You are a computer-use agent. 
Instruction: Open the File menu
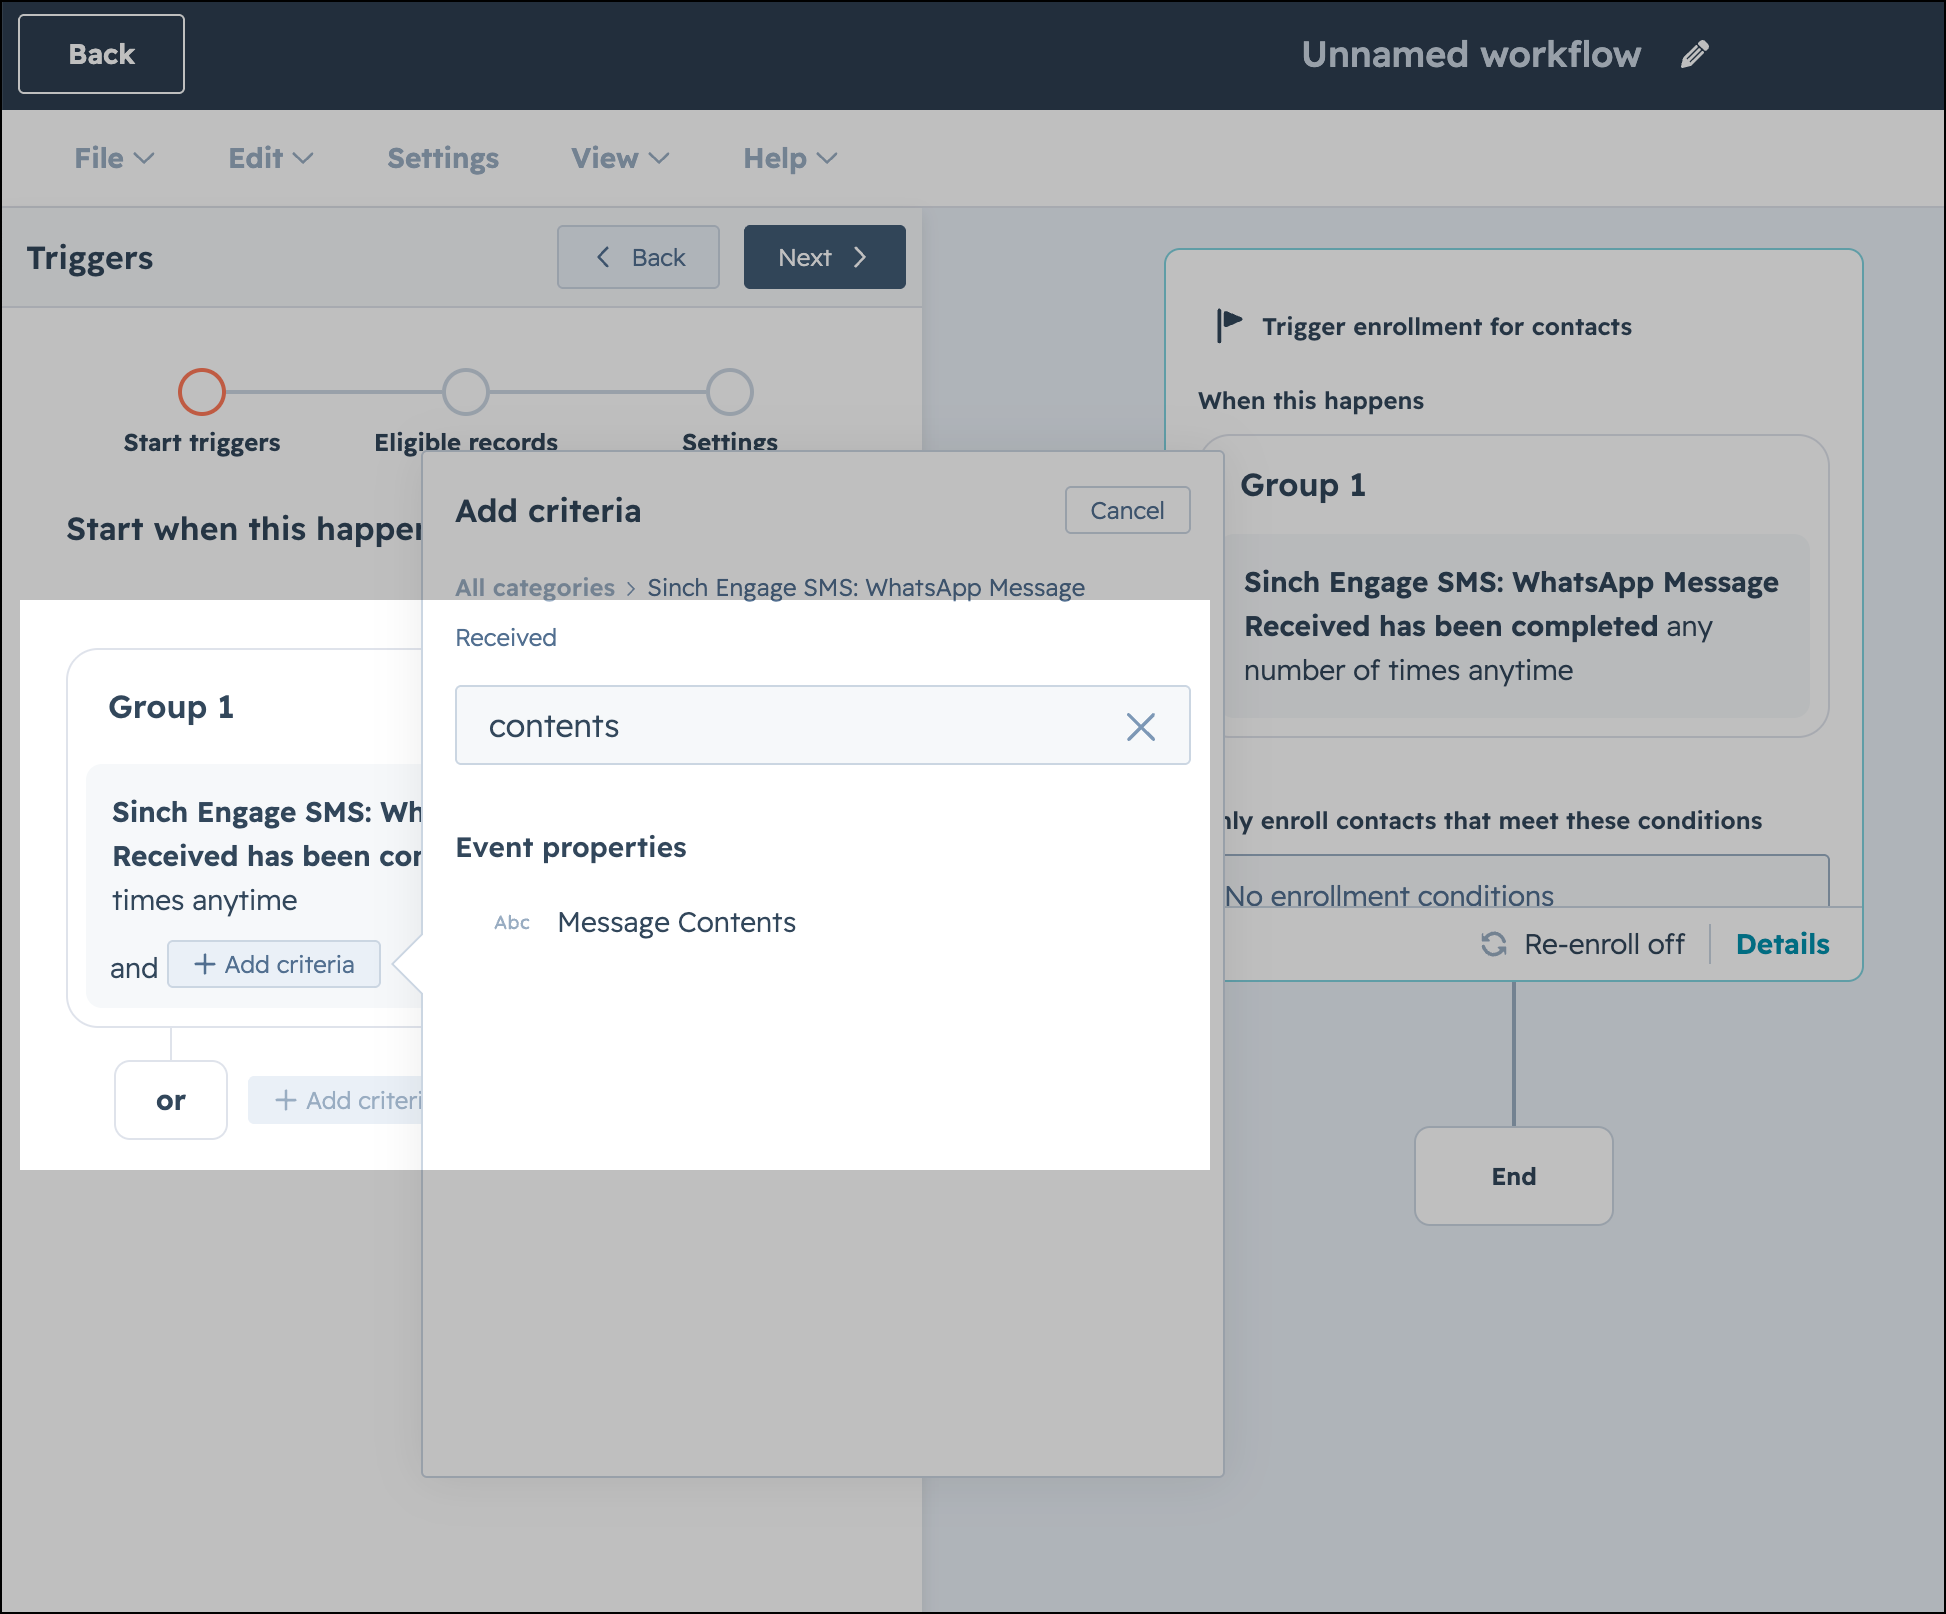click(x=114, y=158)
